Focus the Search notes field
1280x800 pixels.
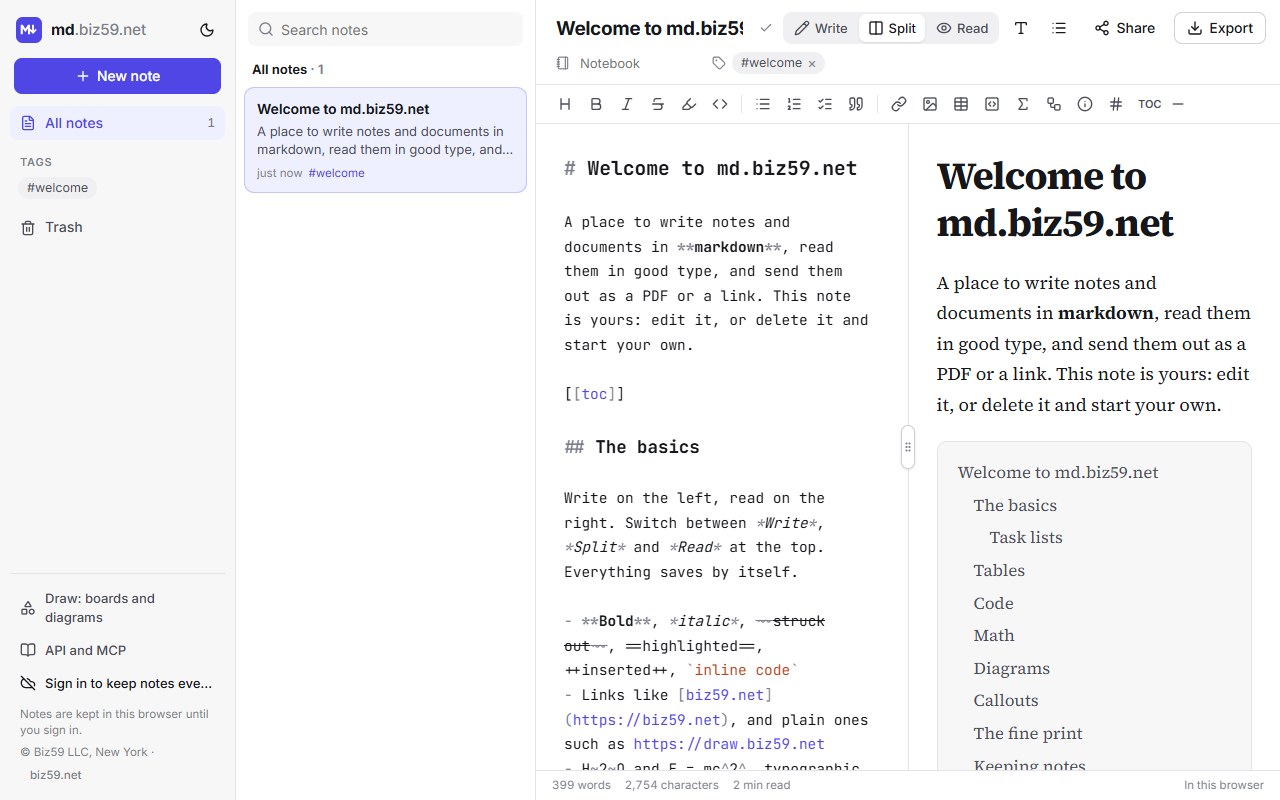point(385,29)
